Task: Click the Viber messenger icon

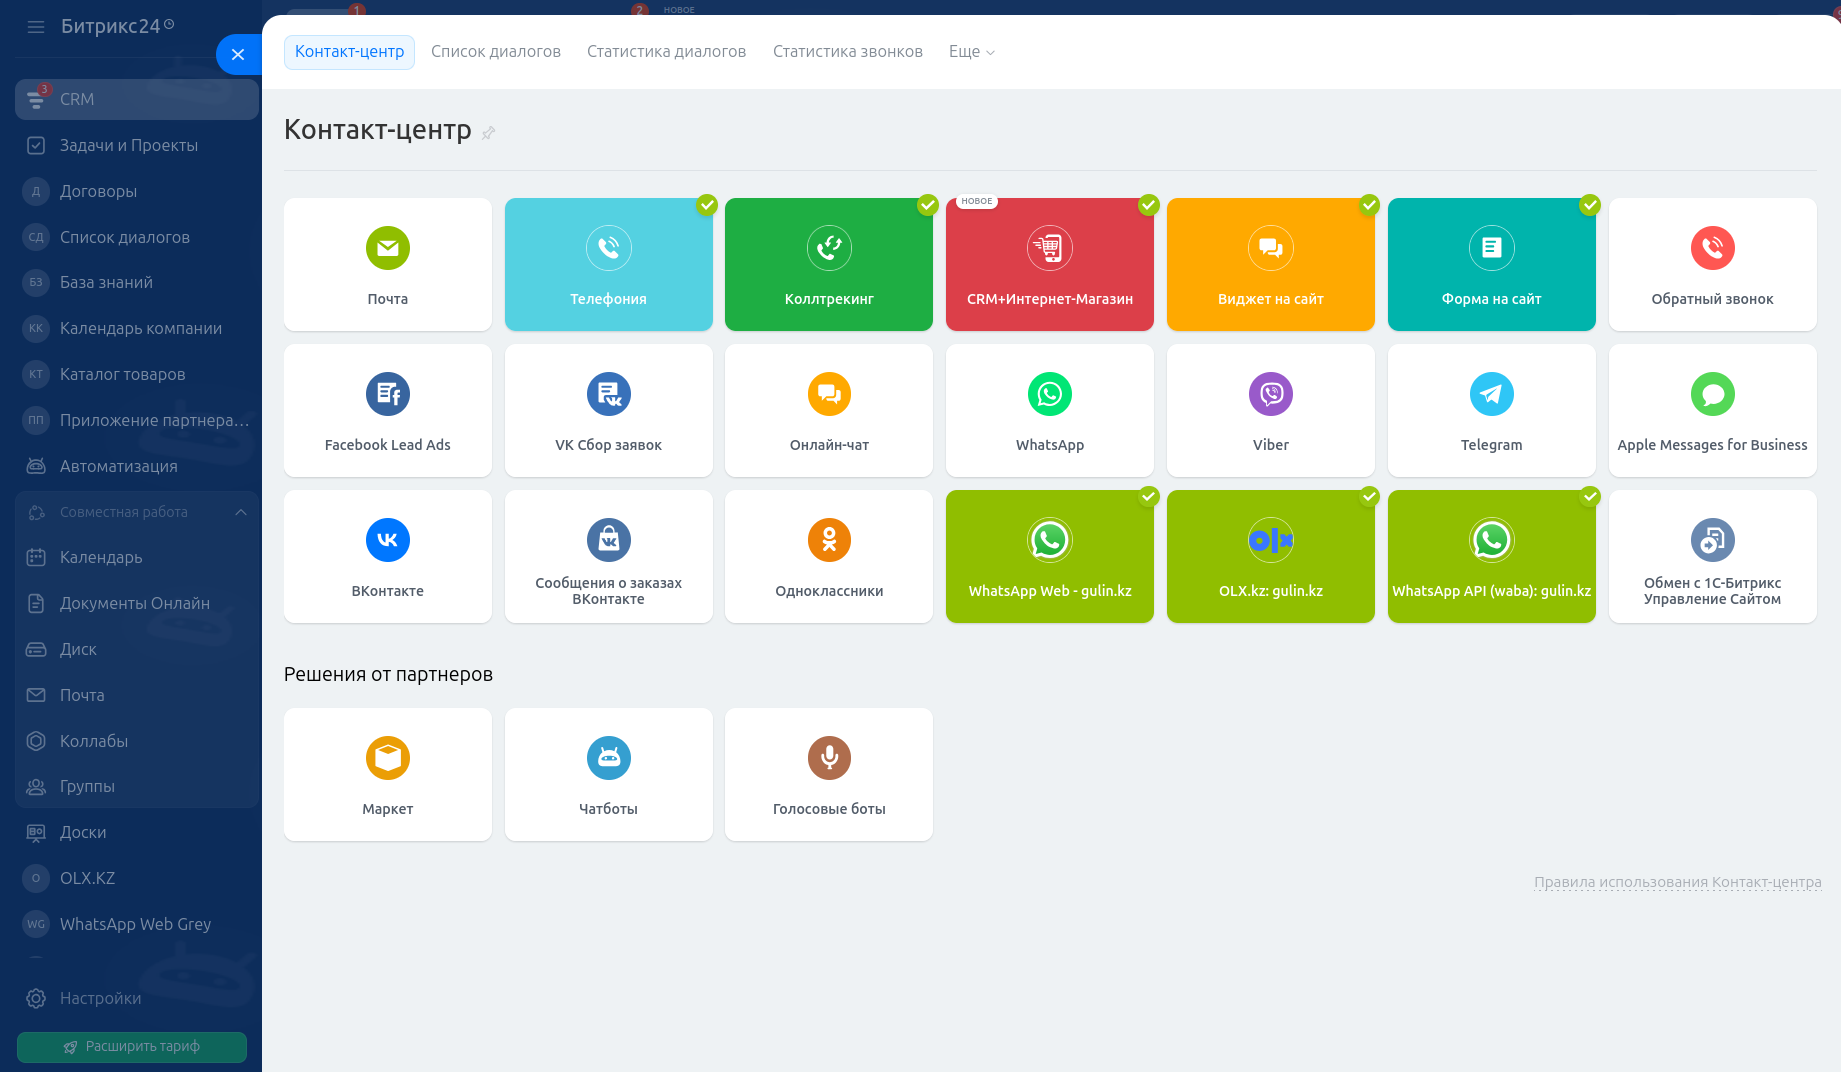Action: pos(1270,394)
